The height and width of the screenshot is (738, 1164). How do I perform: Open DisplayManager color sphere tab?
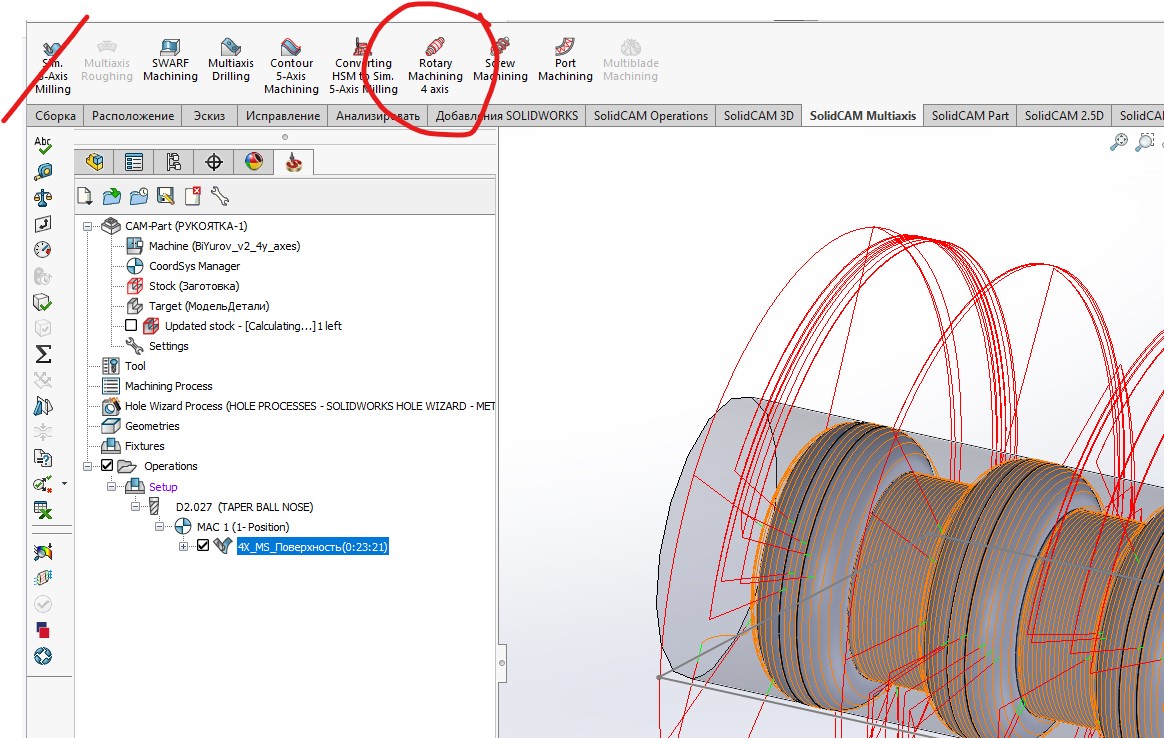pos(254,162)
